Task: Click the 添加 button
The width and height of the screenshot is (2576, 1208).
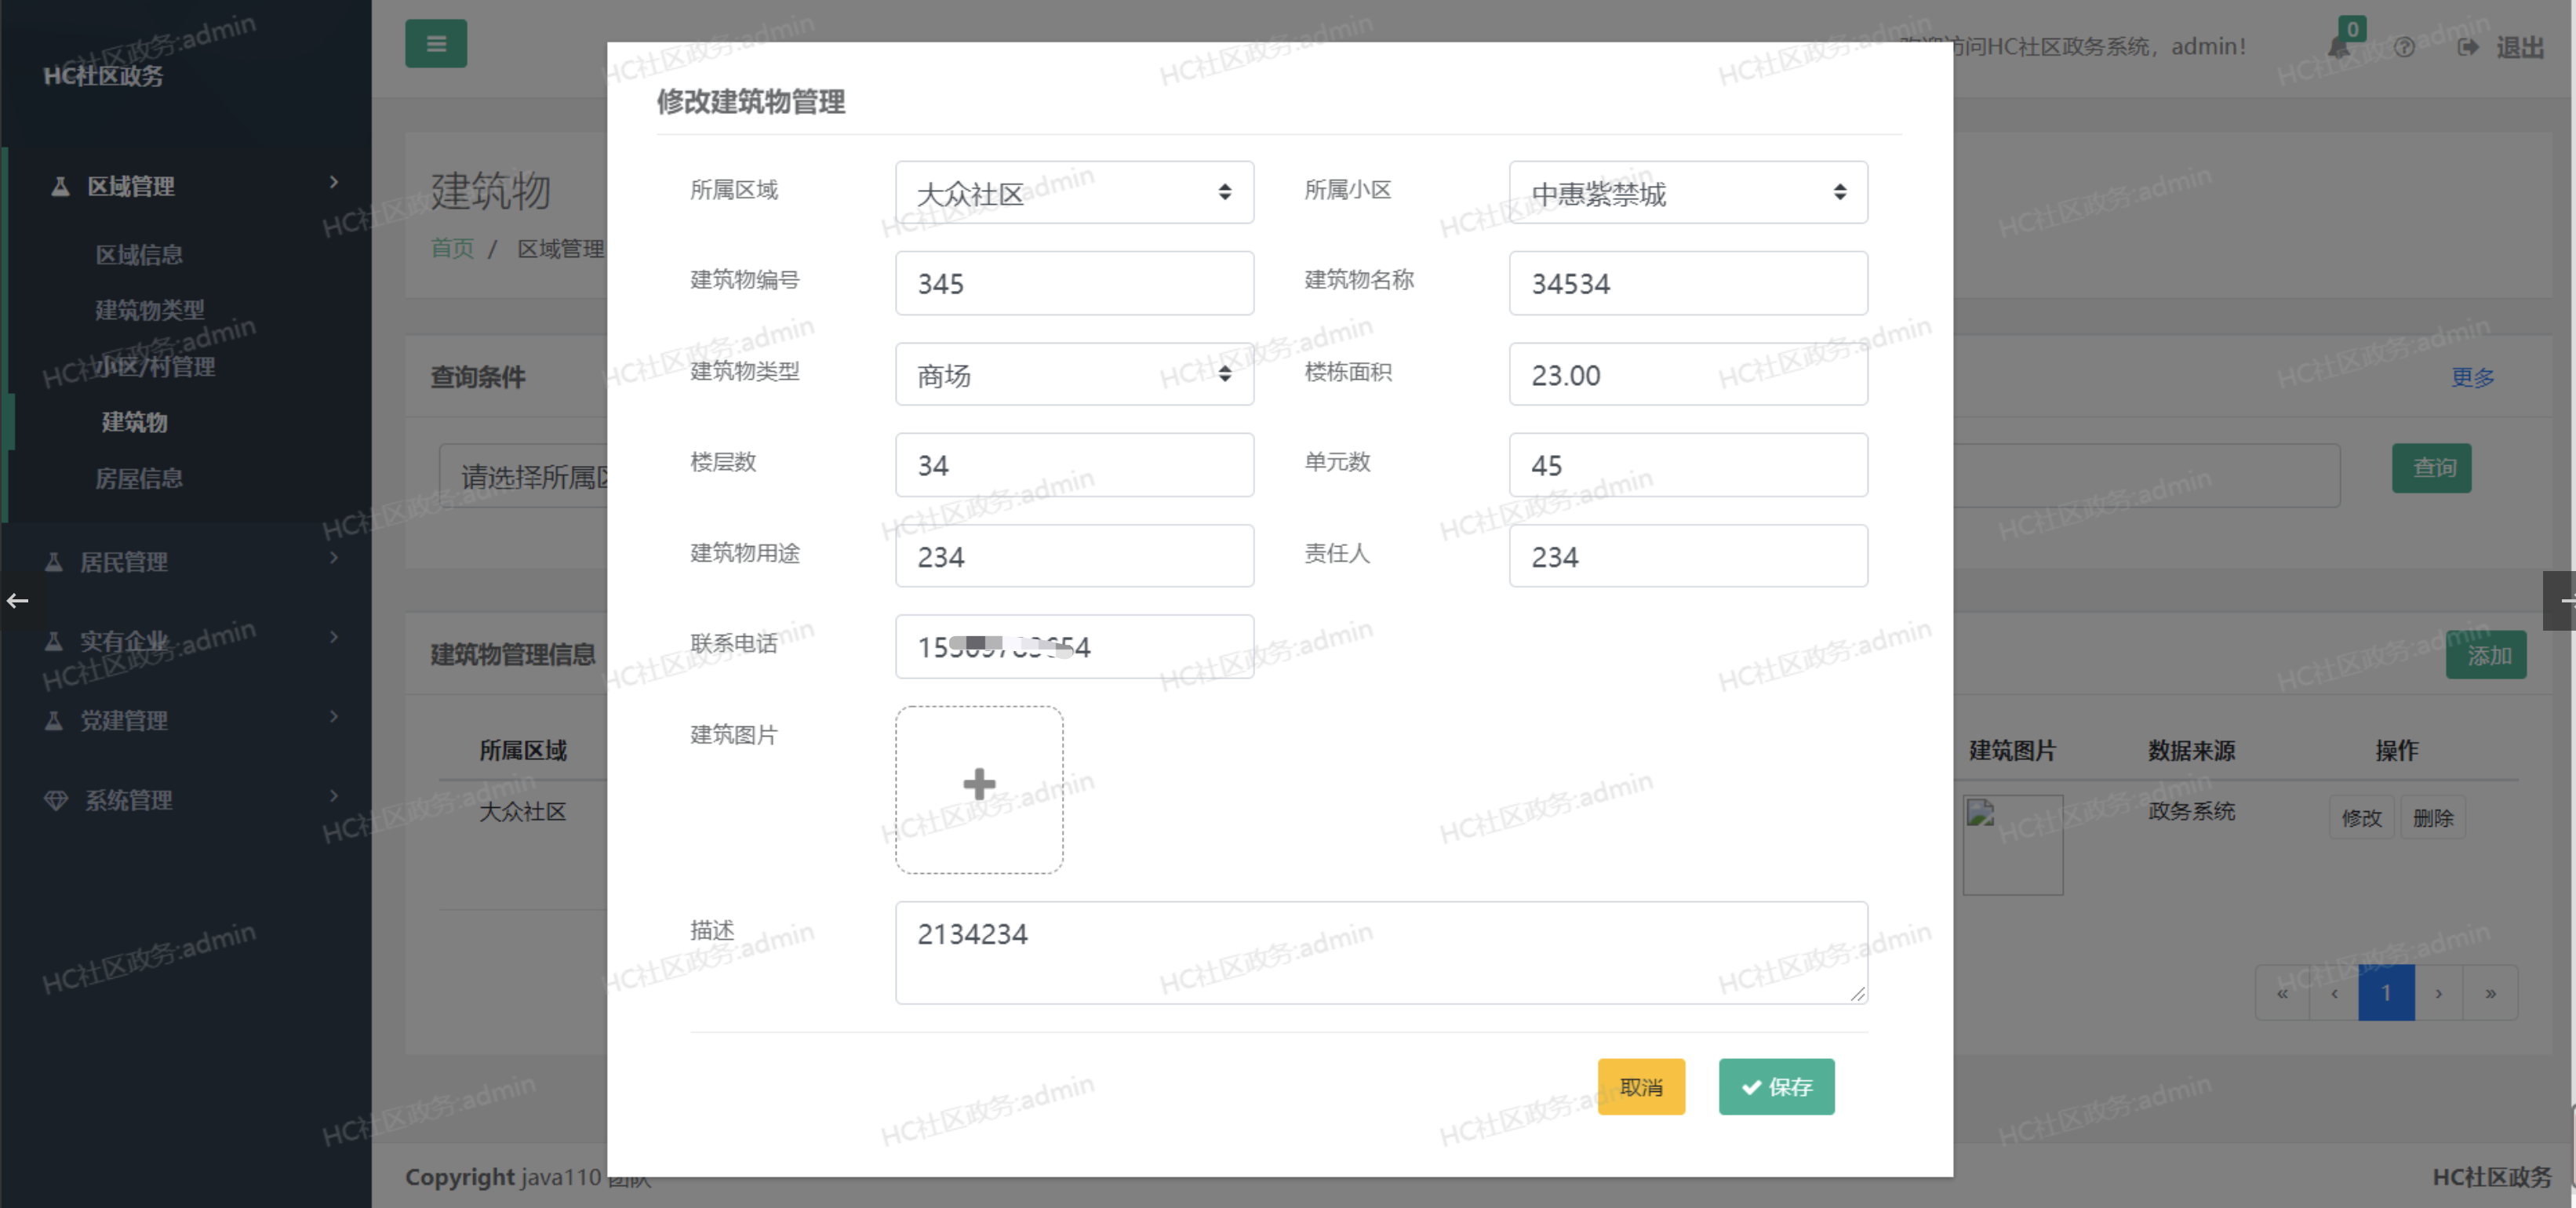Action: point(2486,655)
